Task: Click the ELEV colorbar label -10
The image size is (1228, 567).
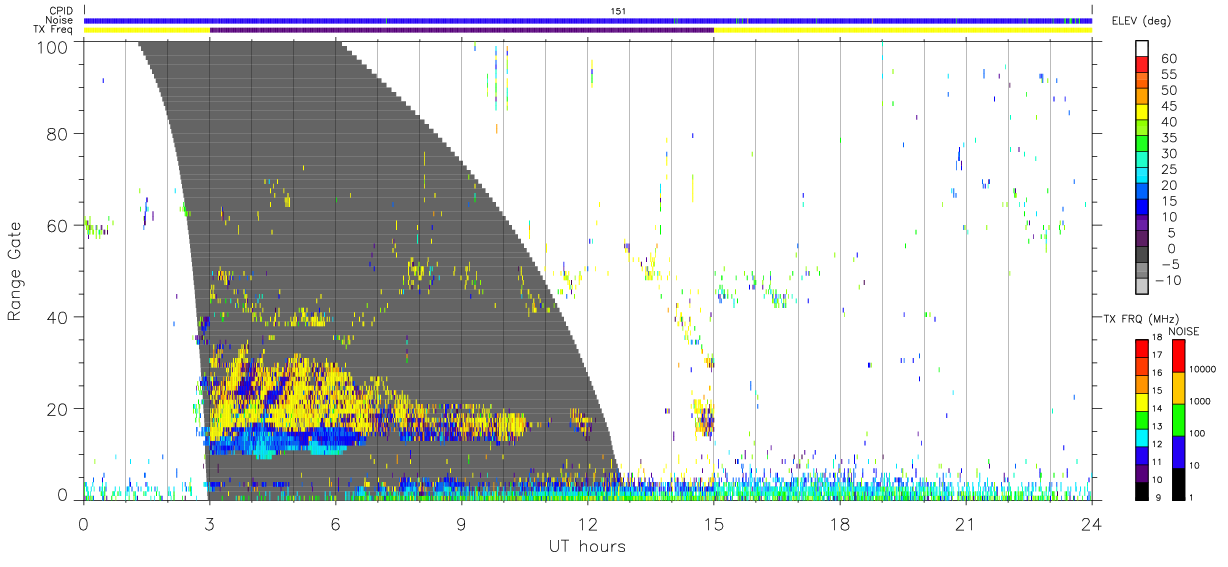Action: pyautogui.click(x=1168, y=280)
